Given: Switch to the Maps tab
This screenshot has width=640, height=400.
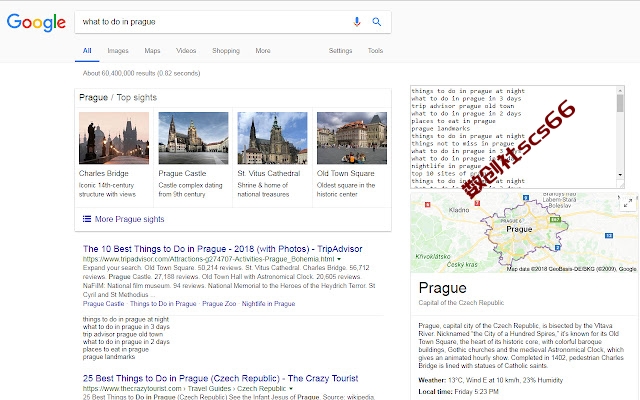Looking at the screenshot, I should coord(152,51).
